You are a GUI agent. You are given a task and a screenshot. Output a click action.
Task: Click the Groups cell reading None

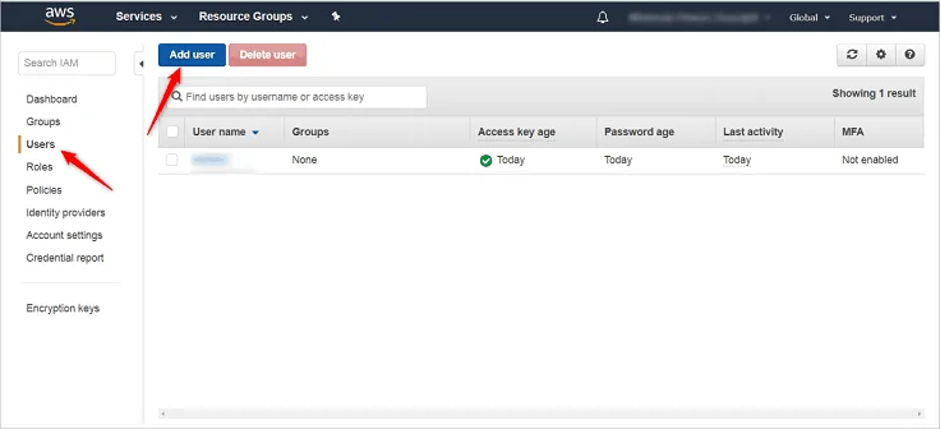[304, 160]
